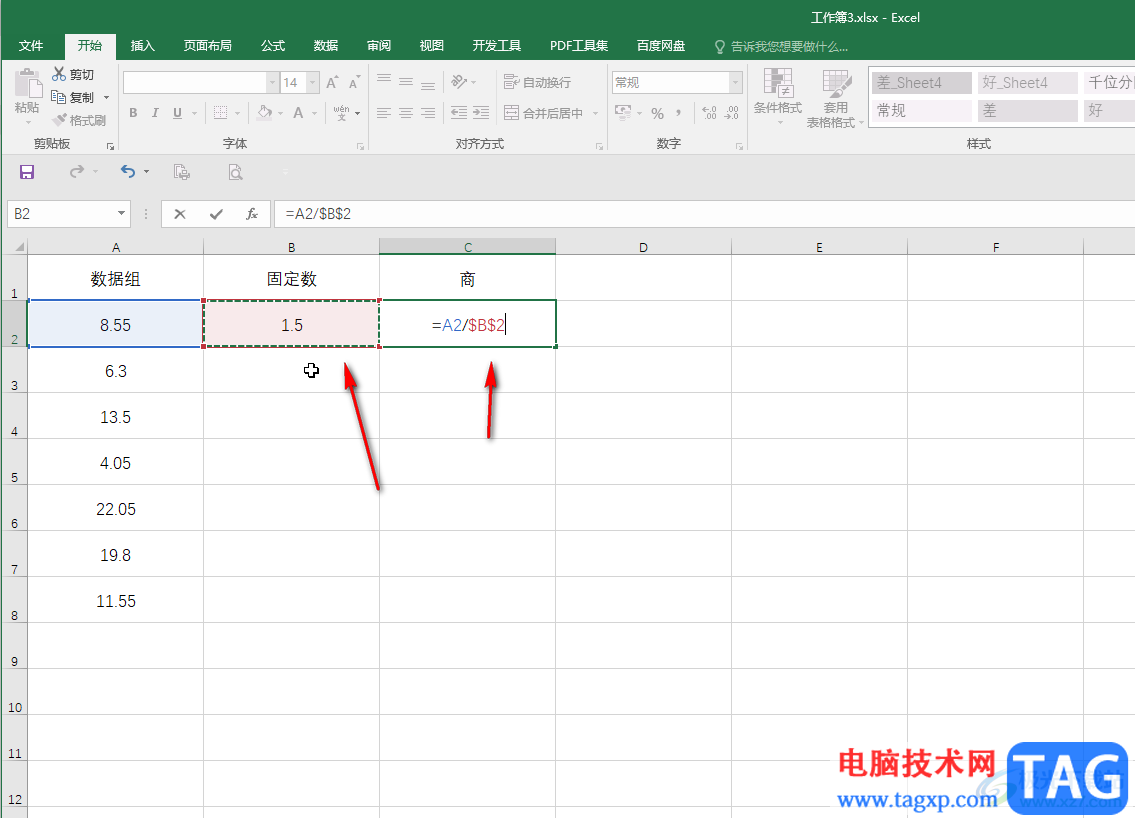
Task: Click the Format Painter brush icon
Action: tap(59, 119)
